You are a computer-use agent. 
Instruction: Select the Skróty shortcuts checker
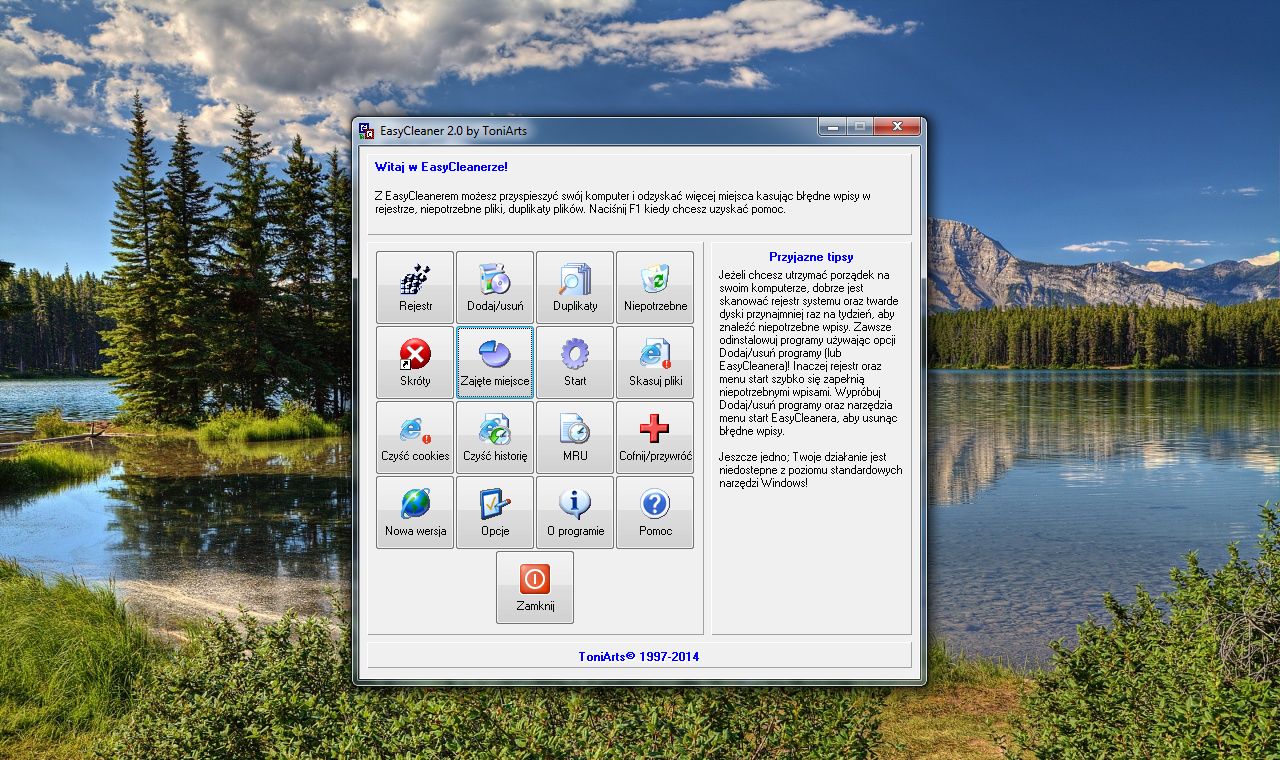click(x=415, y=362)
